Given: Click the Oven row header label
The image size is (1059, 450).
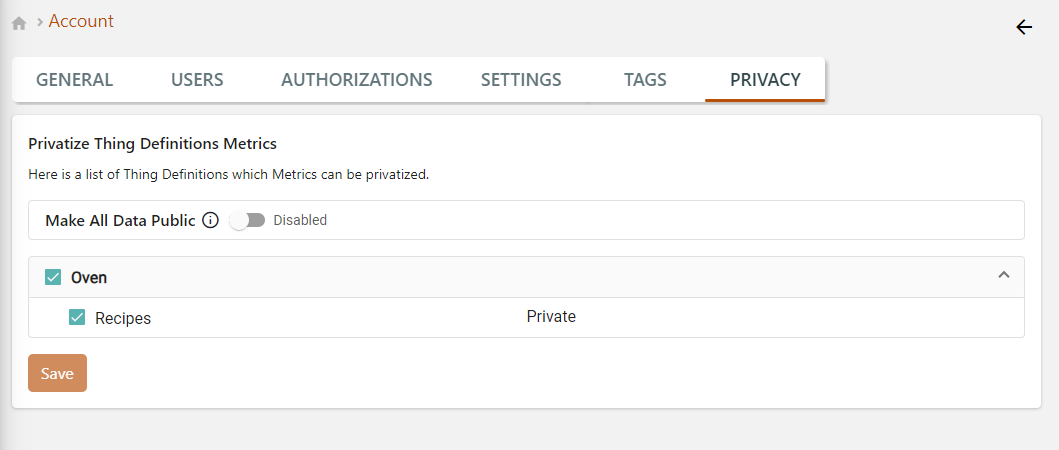Looking at the screenshot, I should [x=89, y=278].
